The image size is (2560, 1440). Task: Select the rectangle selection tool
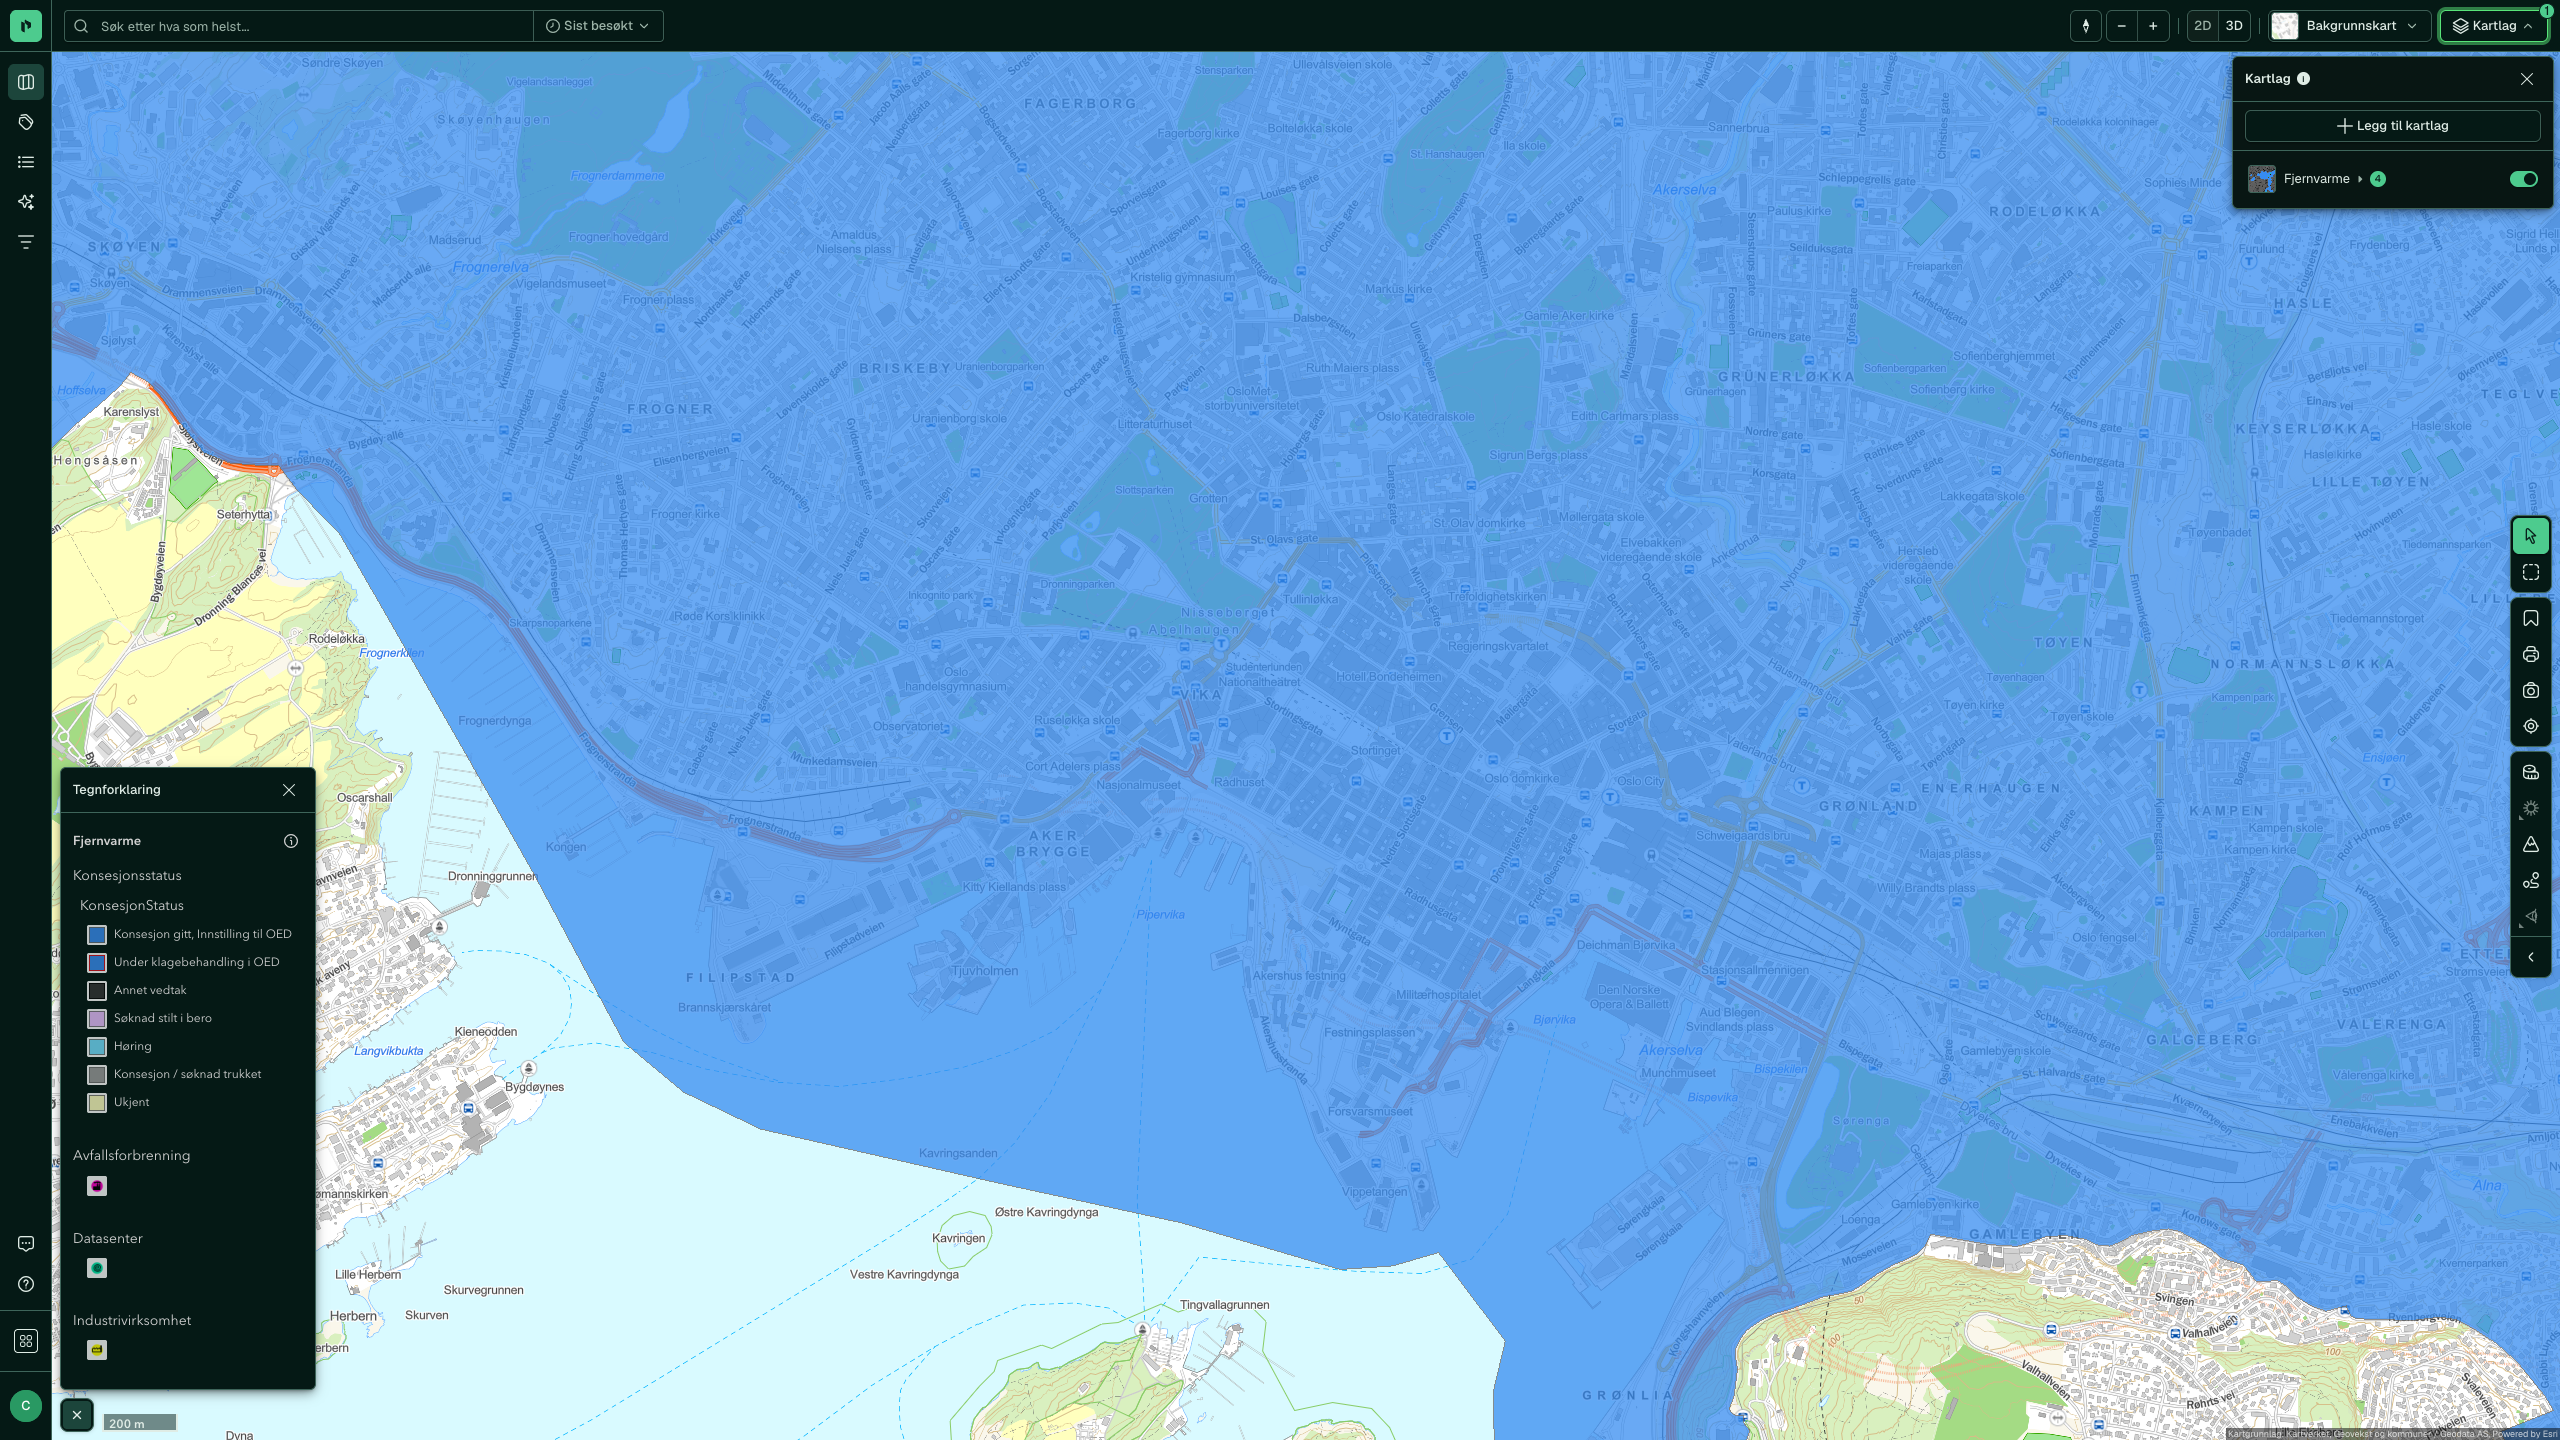pos(2531,573)
